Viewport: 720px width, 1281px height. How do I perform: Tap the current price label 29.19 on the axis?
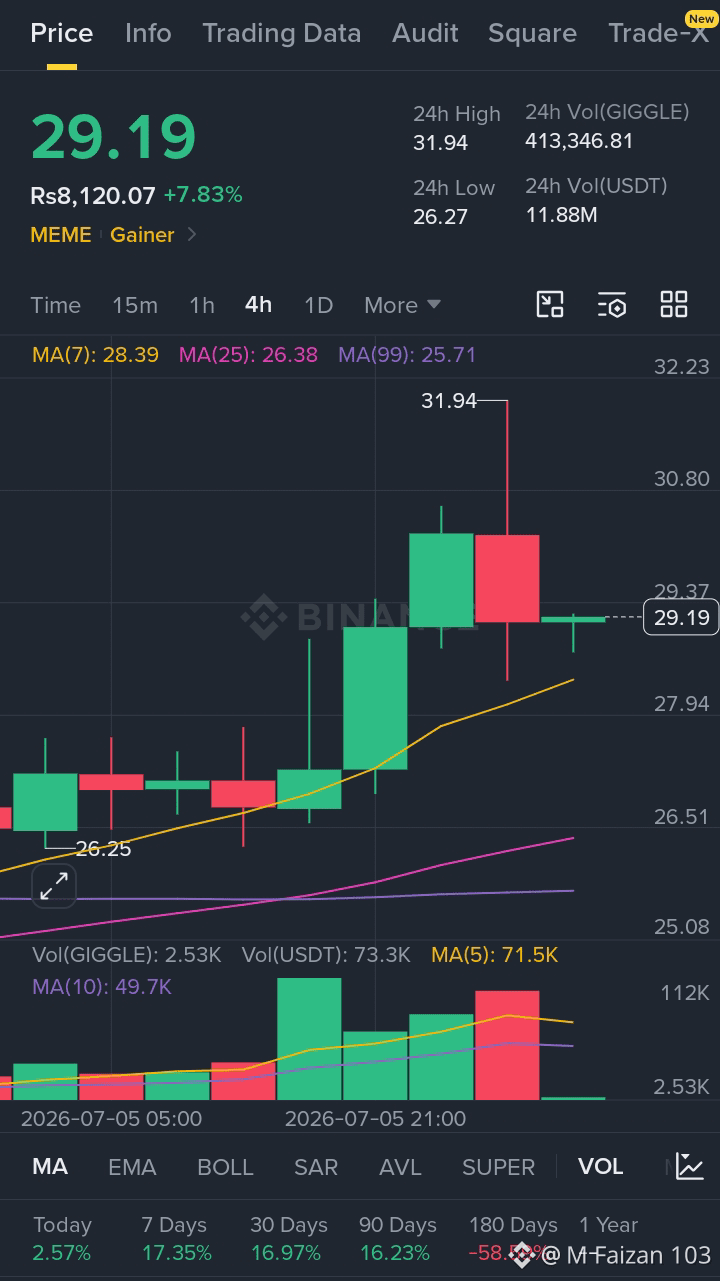pyautogui.click(x=681, y=618)
